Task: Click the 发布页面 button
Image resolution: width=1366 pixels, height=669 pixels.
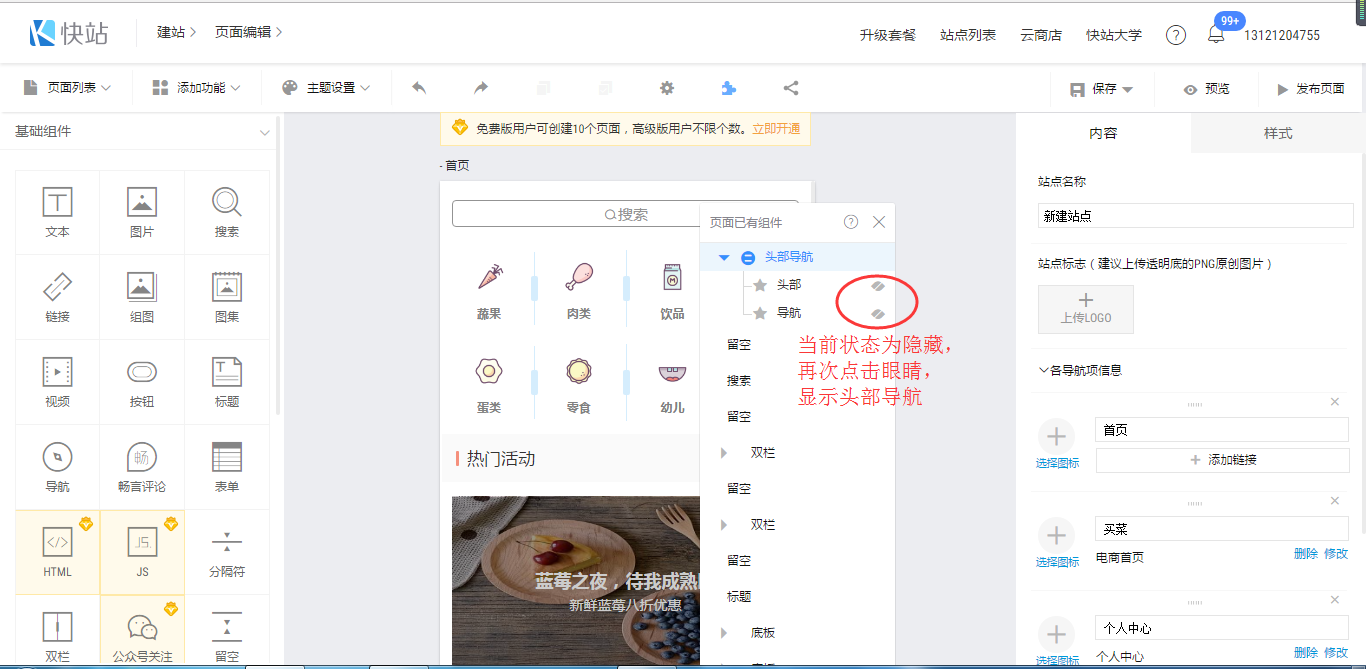Action: [x=1310, y=89]
